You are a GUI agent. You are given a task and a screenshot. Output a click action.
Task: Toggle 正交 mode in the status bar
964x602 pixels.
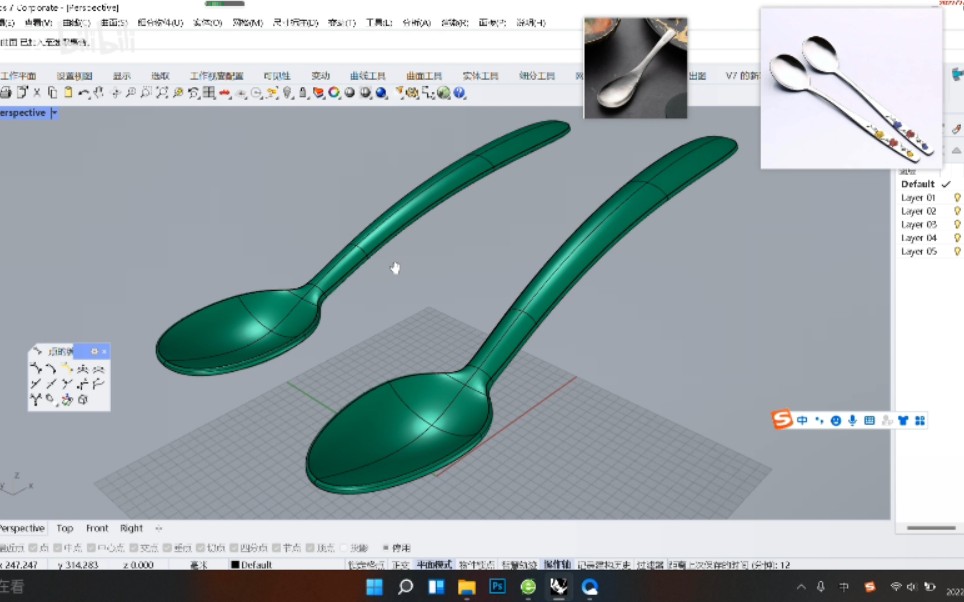pyautogui.click(x=403, y=565)
